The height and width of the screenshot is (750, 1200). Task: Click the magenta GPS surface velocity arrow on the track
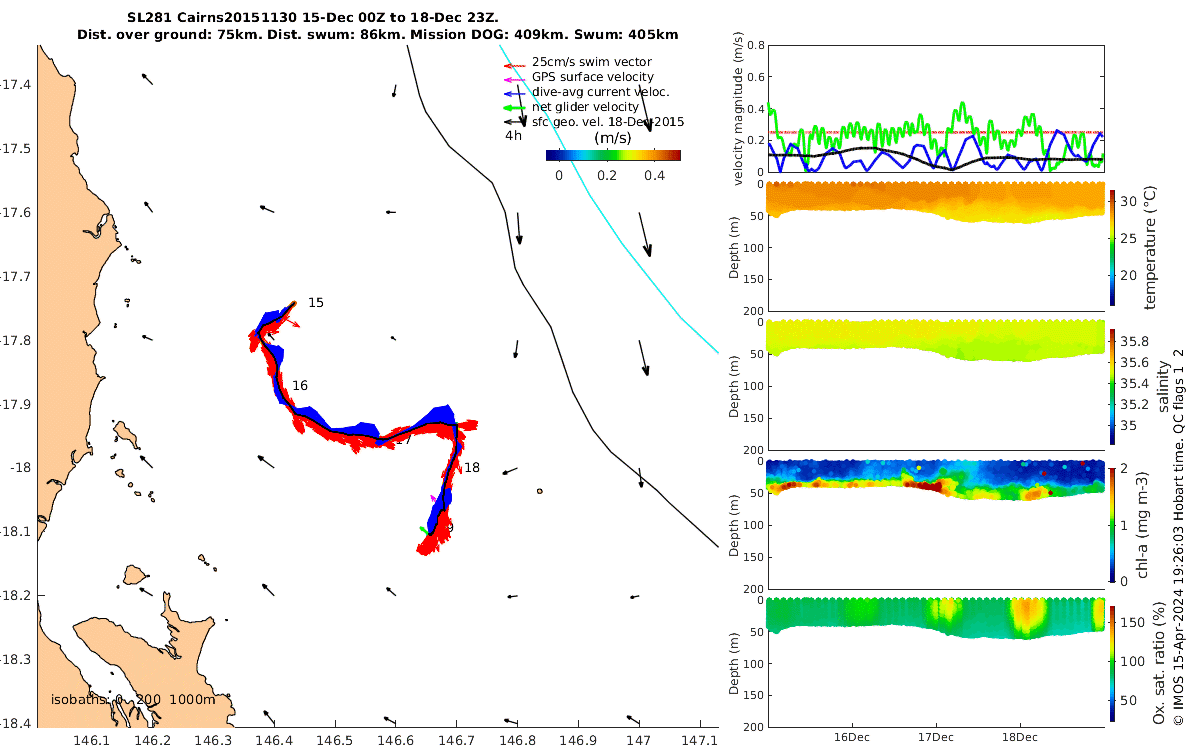[x=433, y=498]
